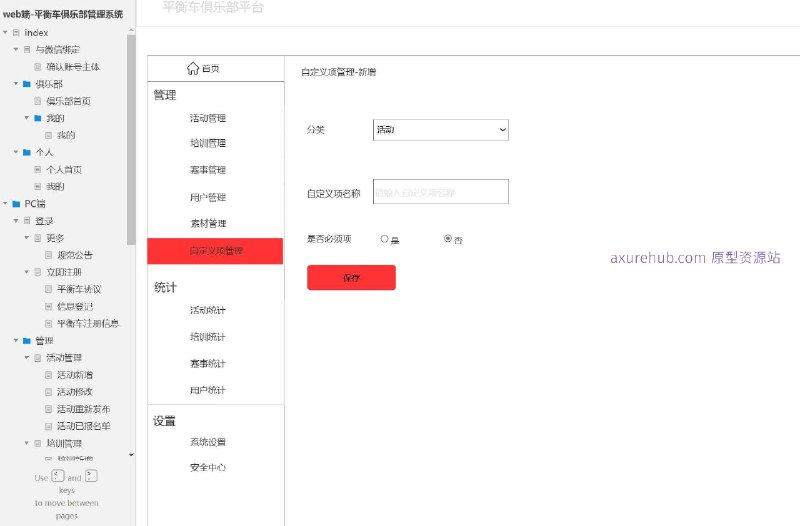Image resolution: width=800 pixels, height=526 pixels.
Task: Click the page icon beside 平衡车协议
Action: tap(48, 289)
